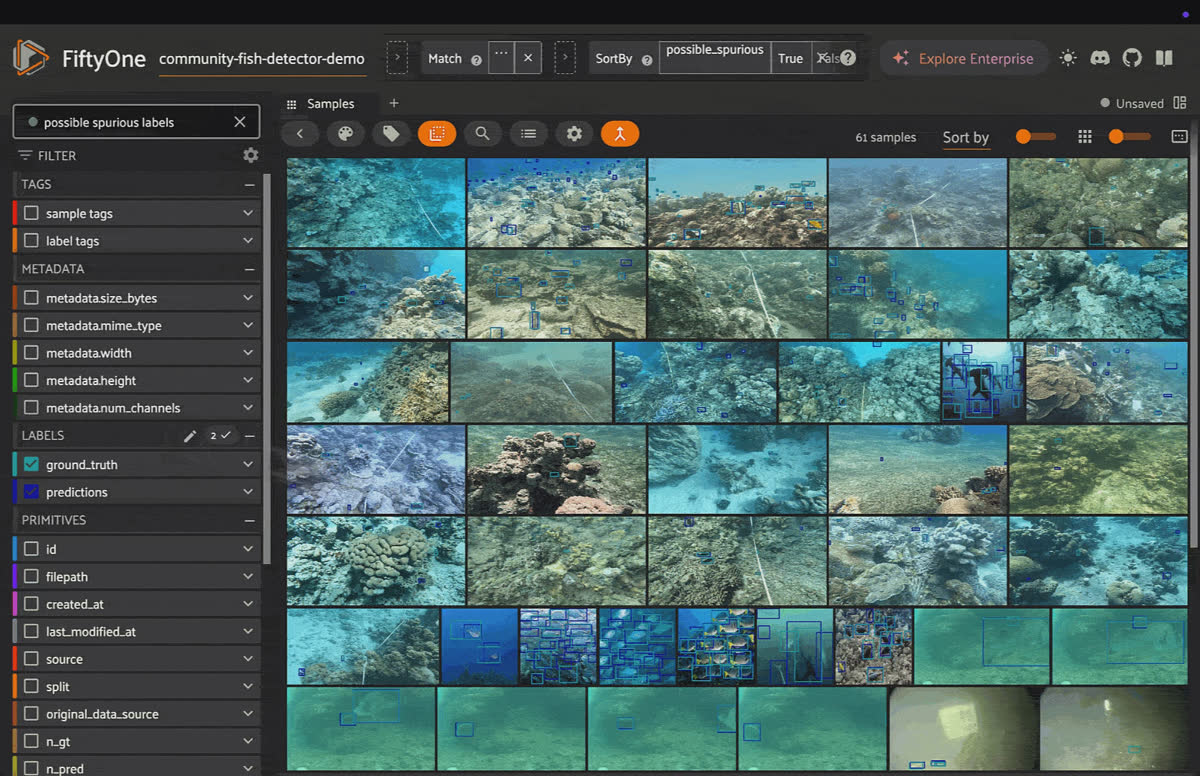Add a new panel tab with plus
The height and width of the screenshot is (776, 1200).
tap(394, 103)
